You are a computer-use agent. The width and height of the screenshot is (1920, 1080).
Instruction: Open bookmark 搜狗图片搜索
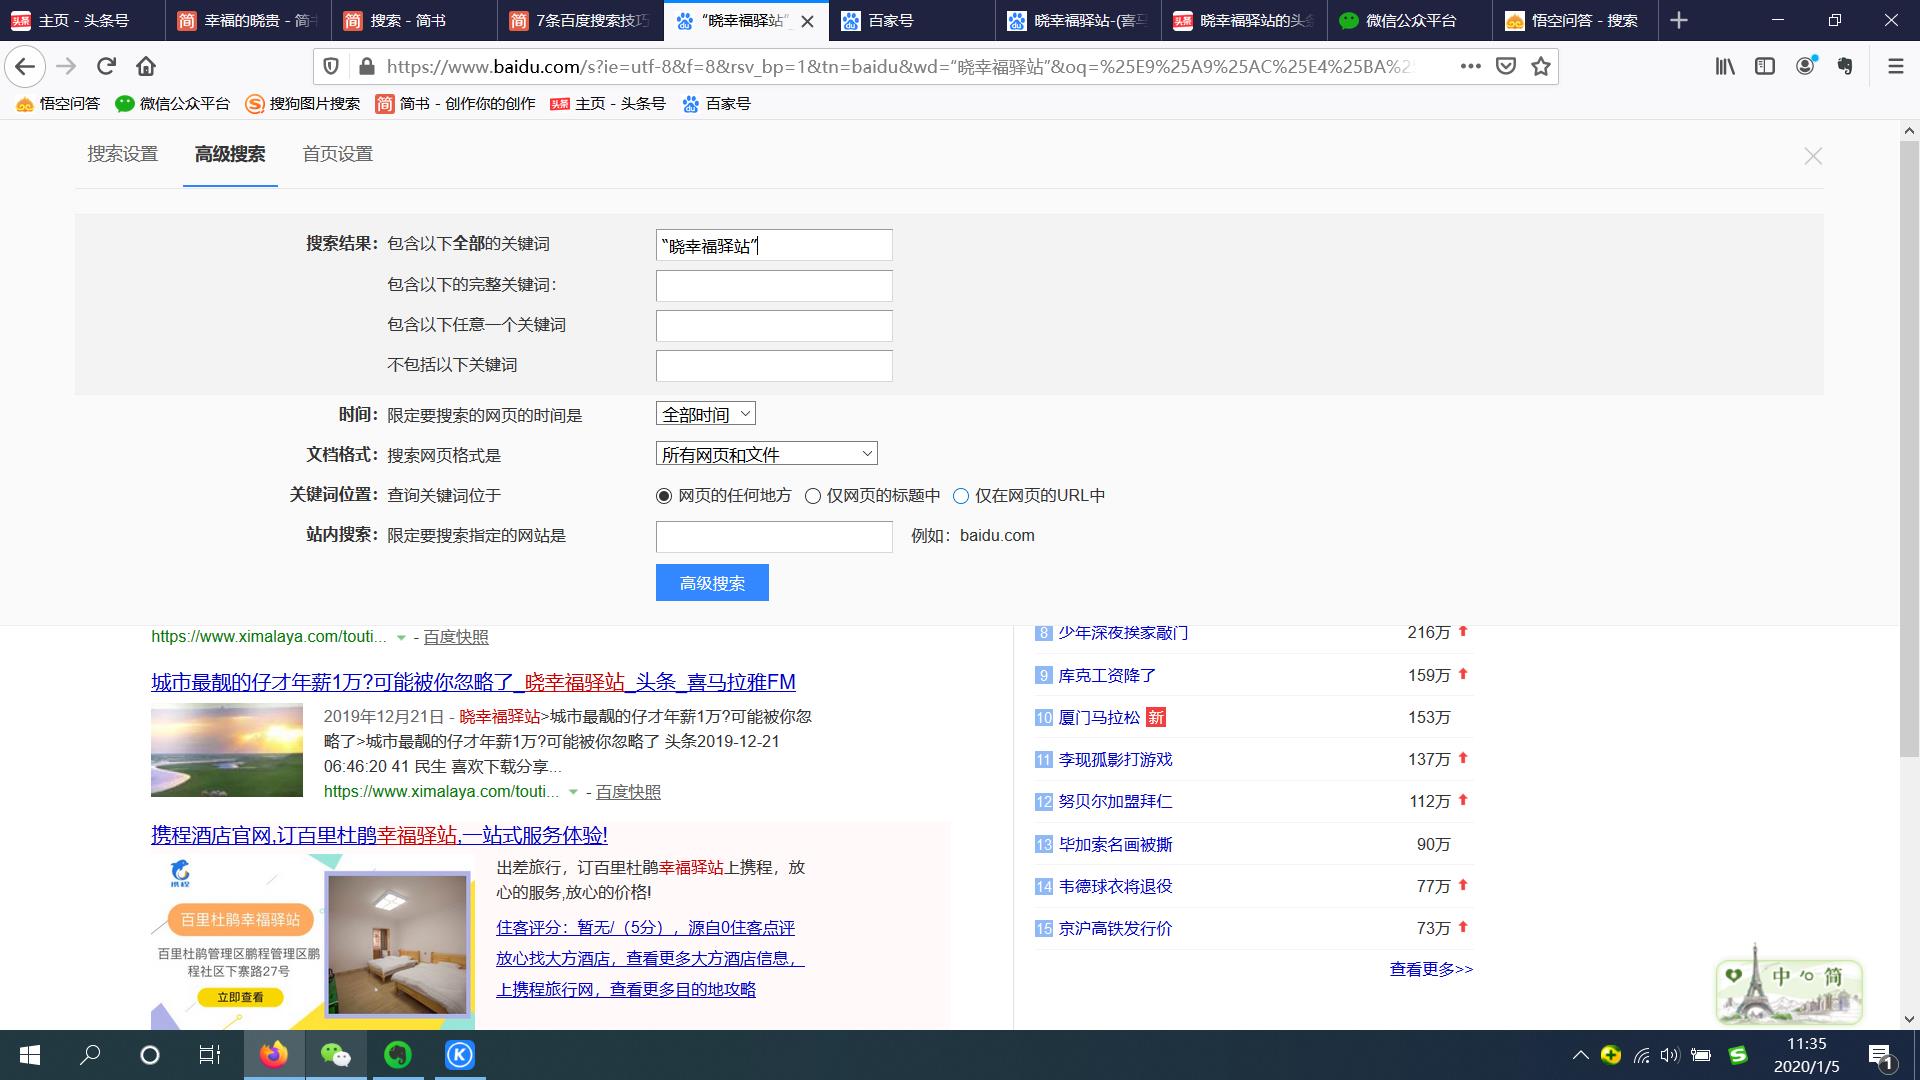coord(303,104)
